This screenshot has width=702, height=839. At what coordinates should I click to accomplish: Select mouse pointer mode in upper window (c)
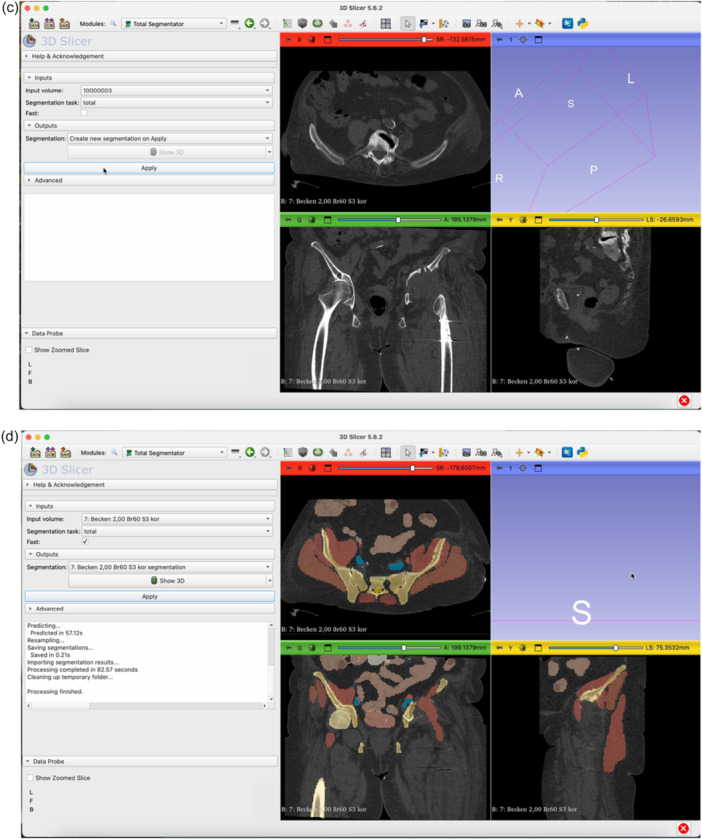[x=407, y=24]
